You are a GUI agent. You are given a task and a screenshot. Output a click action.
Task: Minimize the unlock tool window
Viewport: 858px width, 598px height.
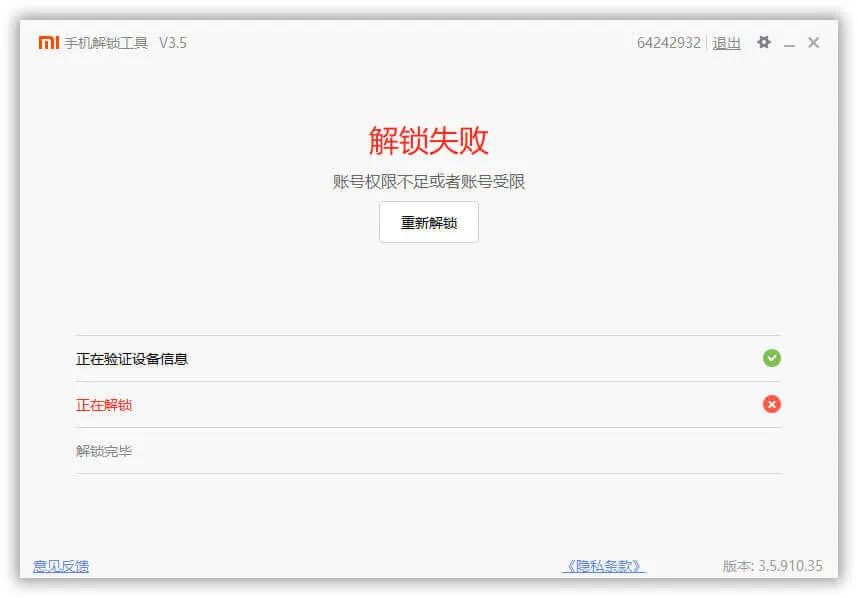click(x=789, y=44)
